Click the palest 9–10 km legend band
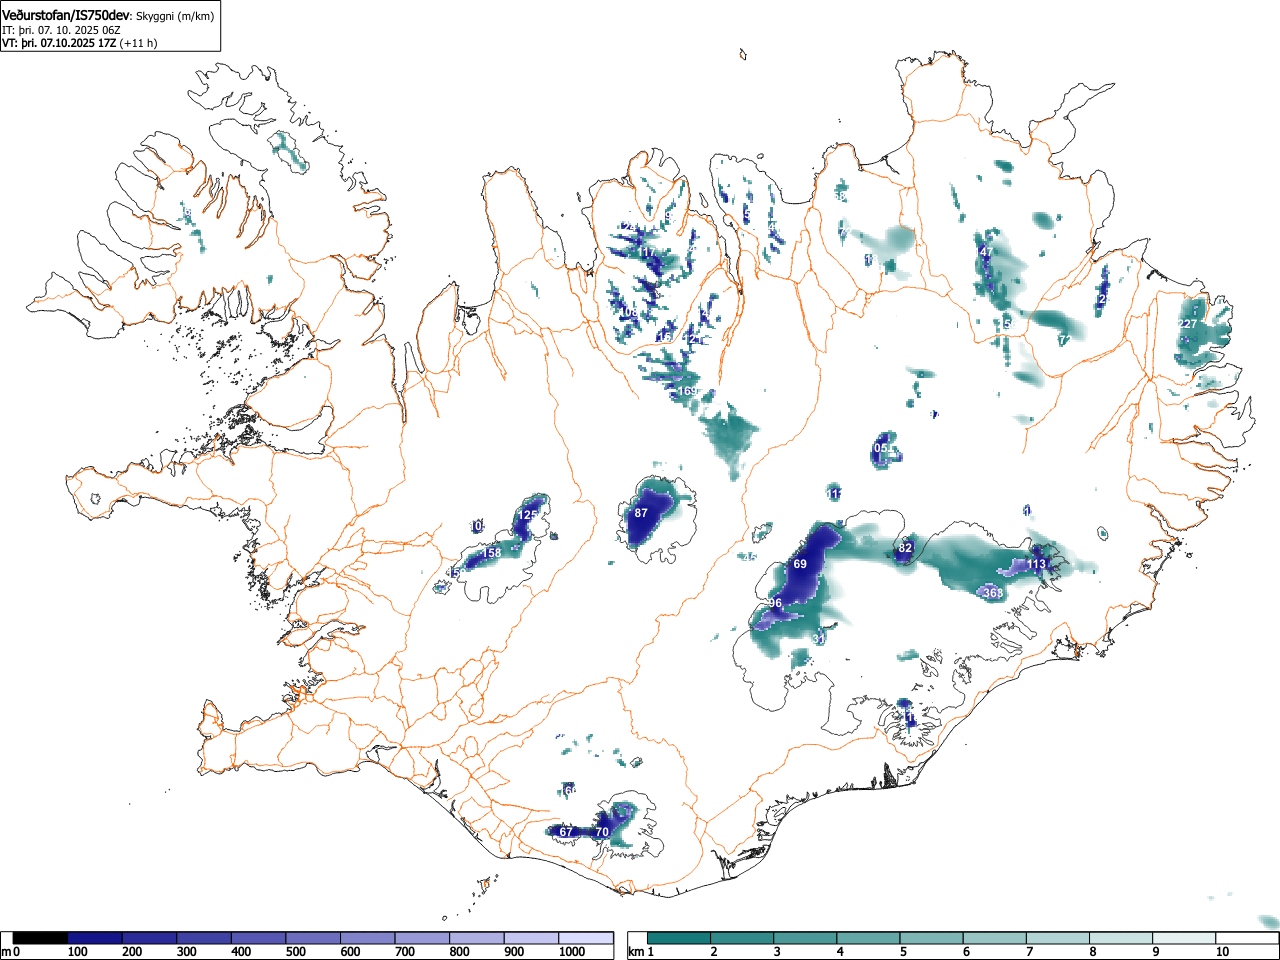Image resolution: width=1280 pixels, height=960 pixels. (1183, 938)
